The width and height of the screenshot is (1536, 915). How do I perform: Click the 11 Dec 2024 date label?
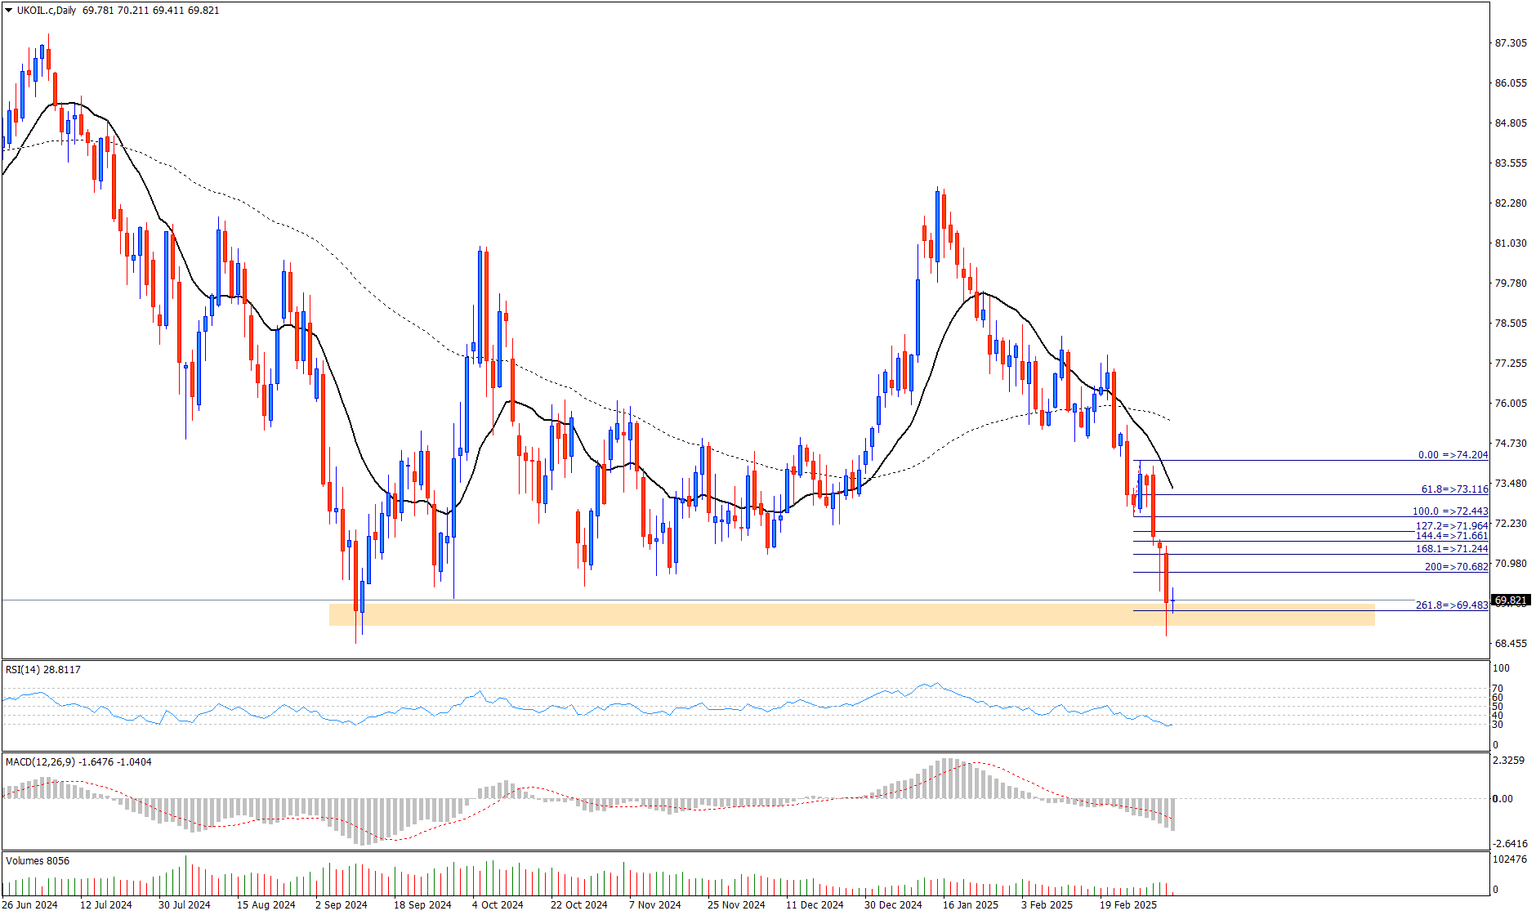pos(814,905)
